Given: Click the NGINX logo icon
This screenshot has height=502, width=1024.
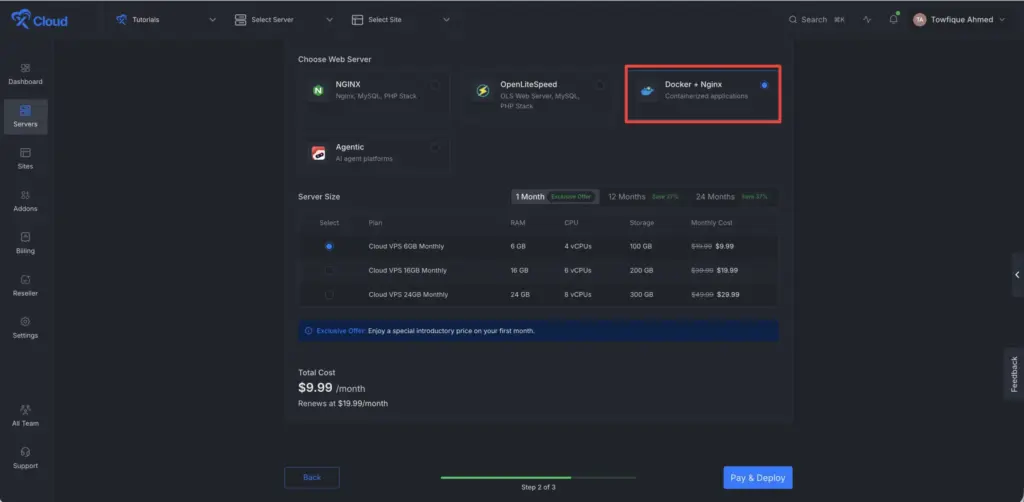Looking at the screenshot, I should point(318,91).
